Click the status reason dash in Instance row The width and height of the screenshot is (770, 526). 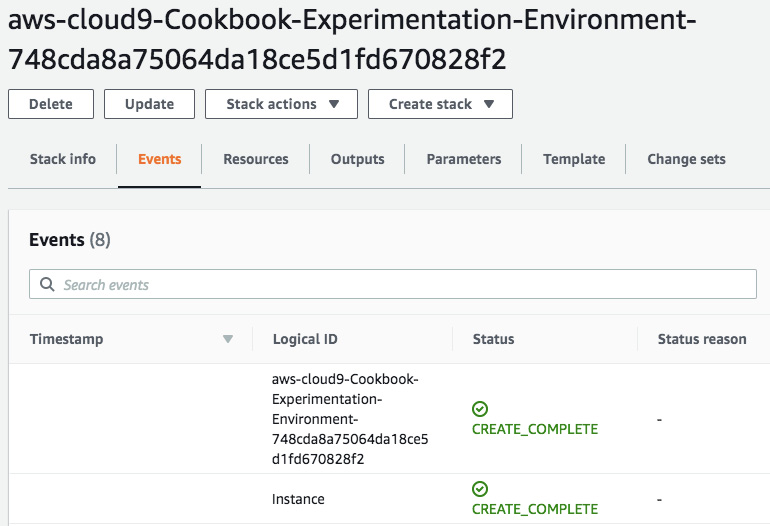(x=660, y=499)
